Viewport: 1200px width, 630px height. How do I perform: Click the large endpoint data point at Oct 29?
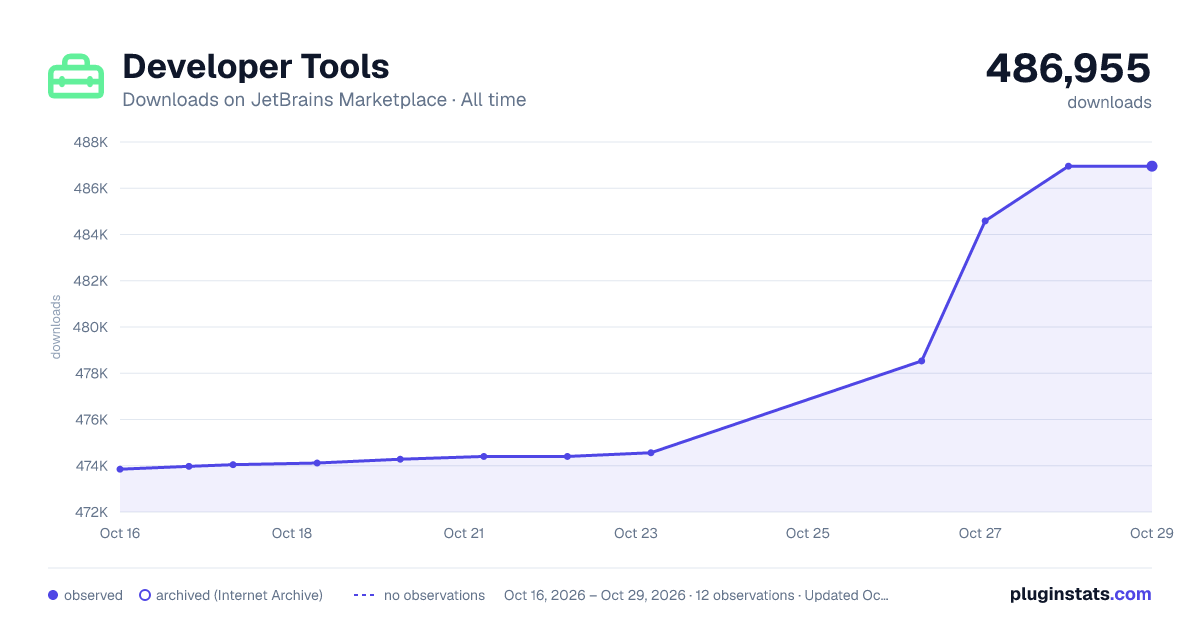(1152, 166)
